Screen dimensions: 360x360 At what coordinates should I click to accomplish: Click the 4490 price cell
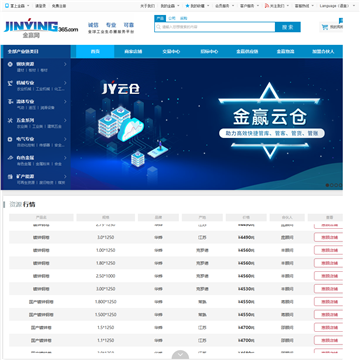tap(246, 237)
